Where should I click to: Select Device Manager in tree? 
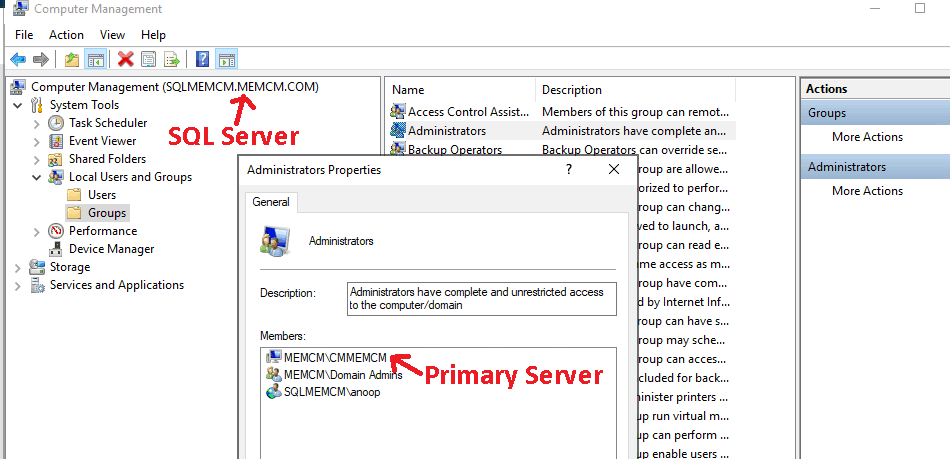(x=111, y=249)
